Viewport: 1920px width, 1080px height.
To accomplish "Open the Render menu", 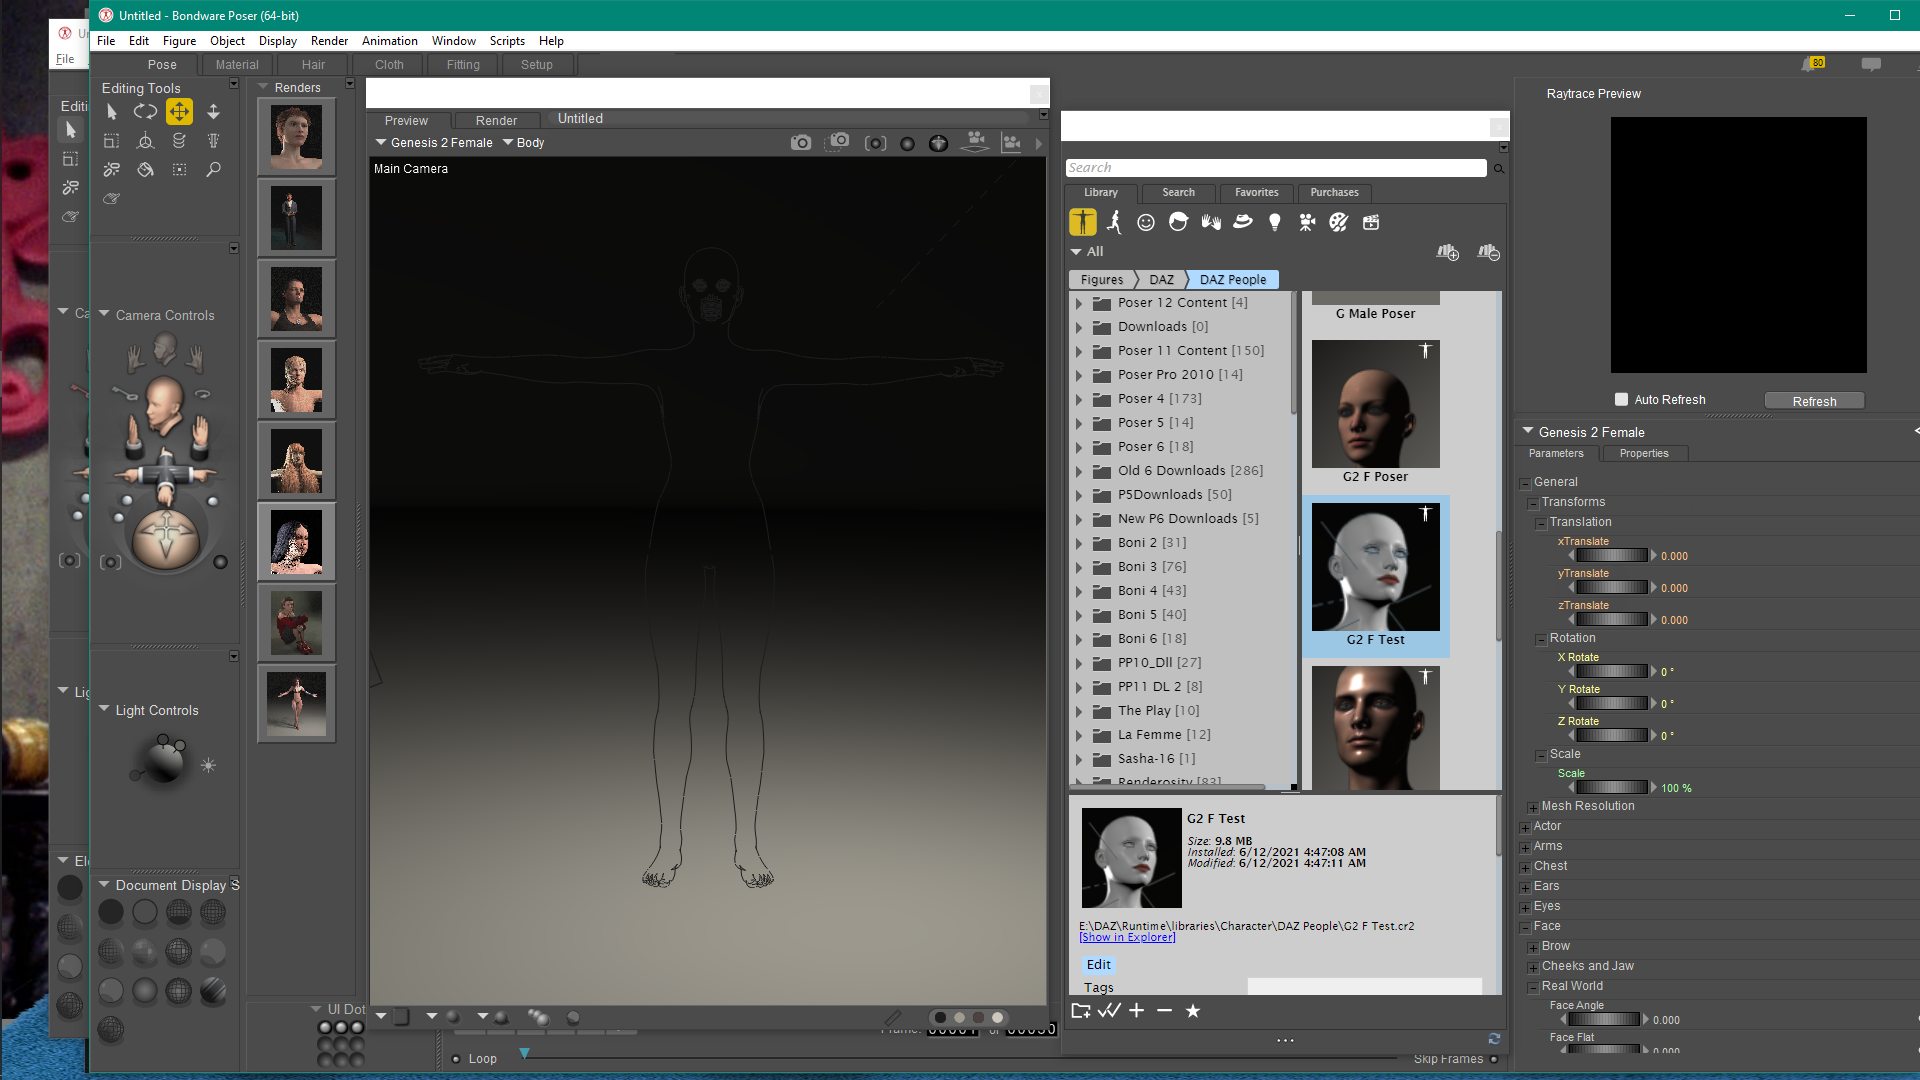I will click(329, 41).
